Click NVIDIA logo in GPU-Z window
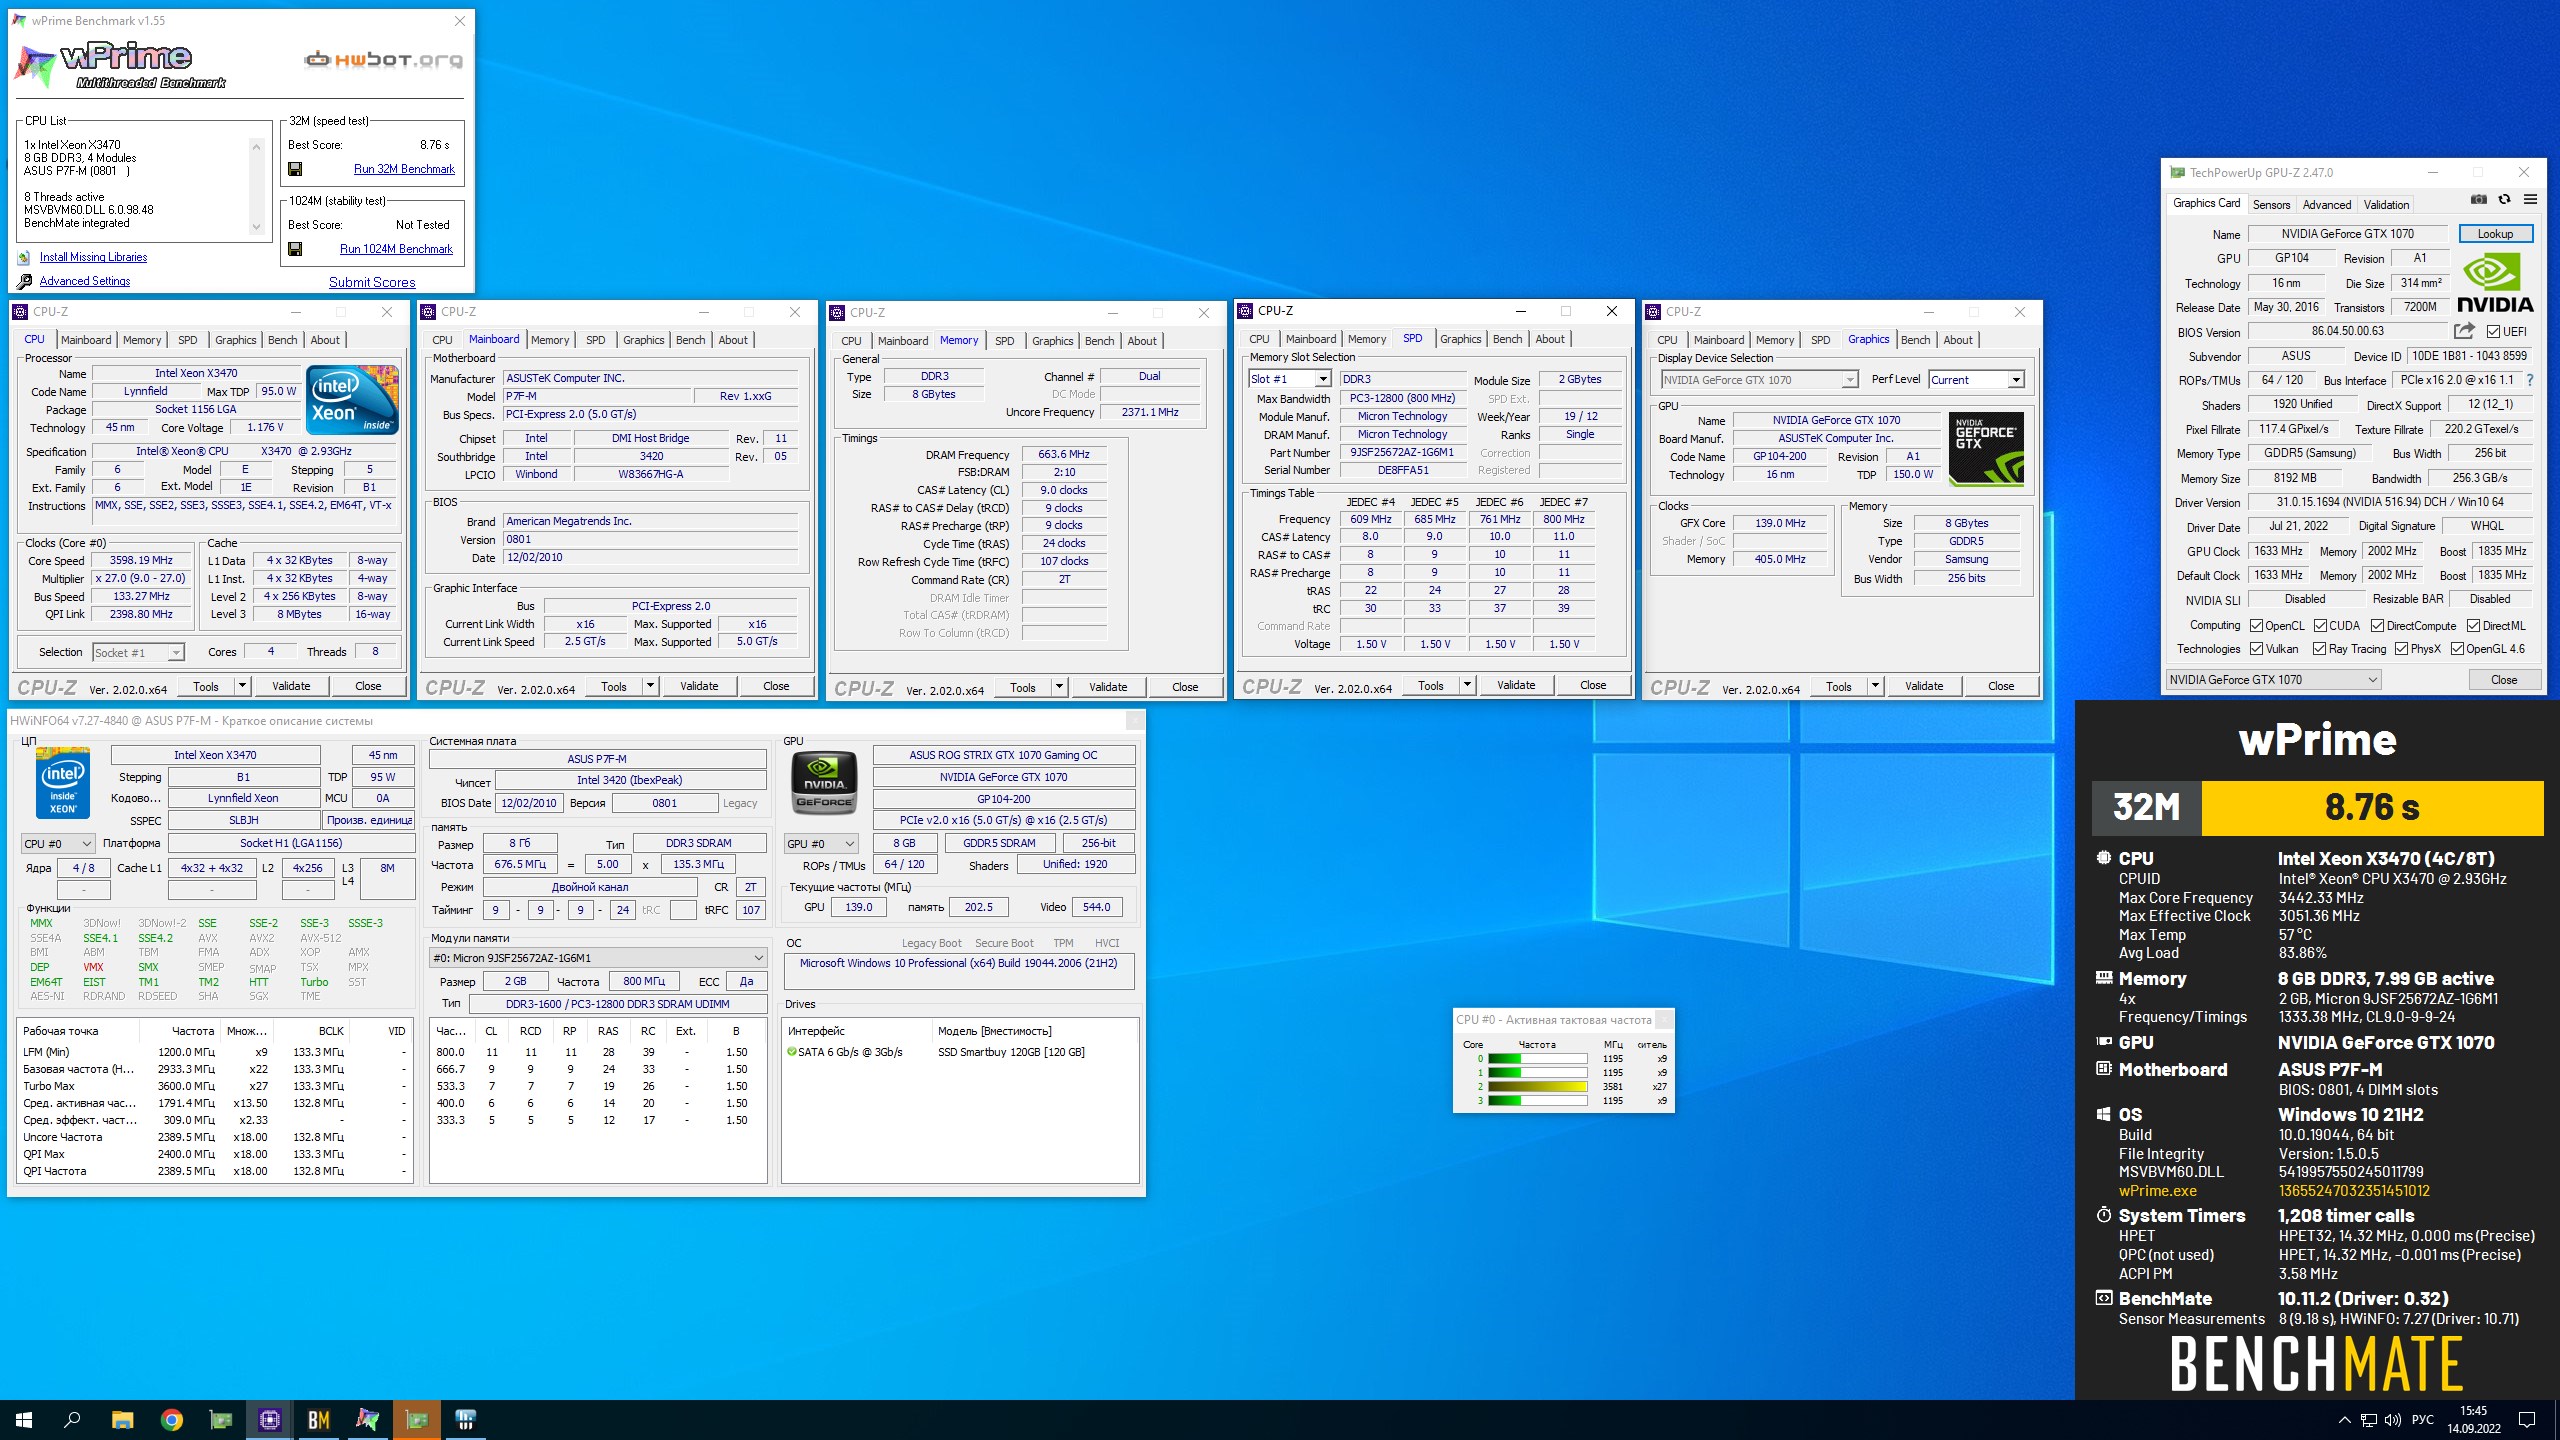 pos(2494,283)
